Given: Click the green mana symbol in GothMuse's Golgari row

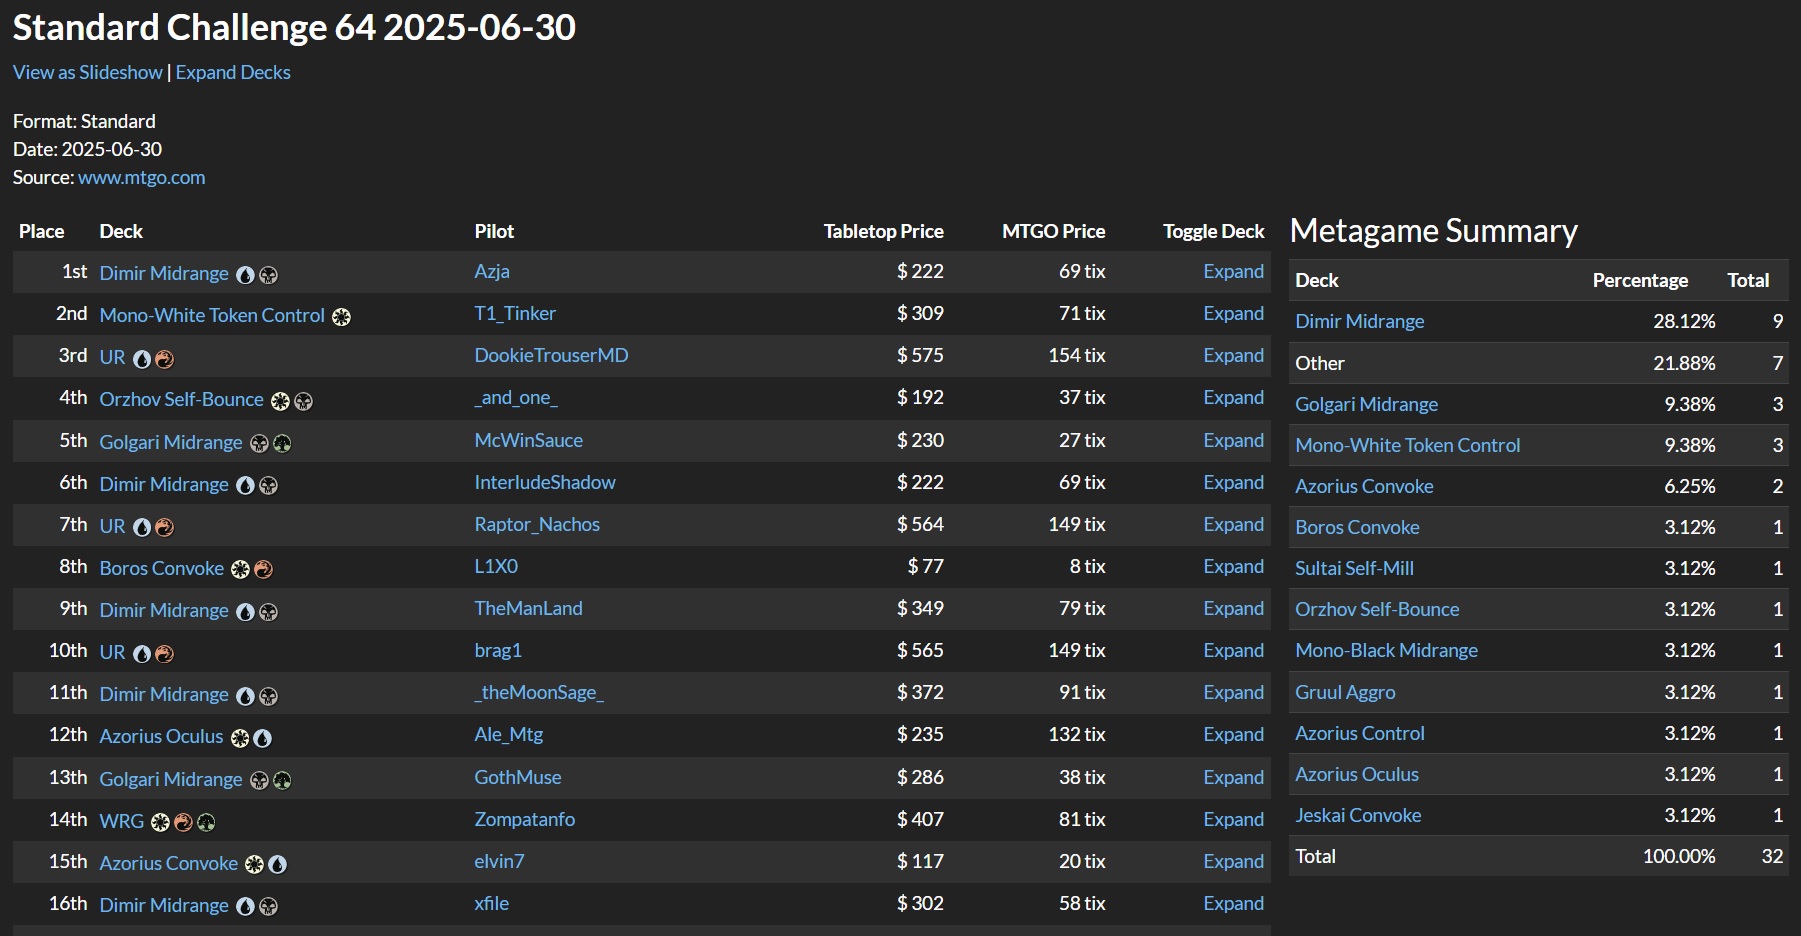Looking at the screenshot, I should pyautogui.click(x=282, y=780).
